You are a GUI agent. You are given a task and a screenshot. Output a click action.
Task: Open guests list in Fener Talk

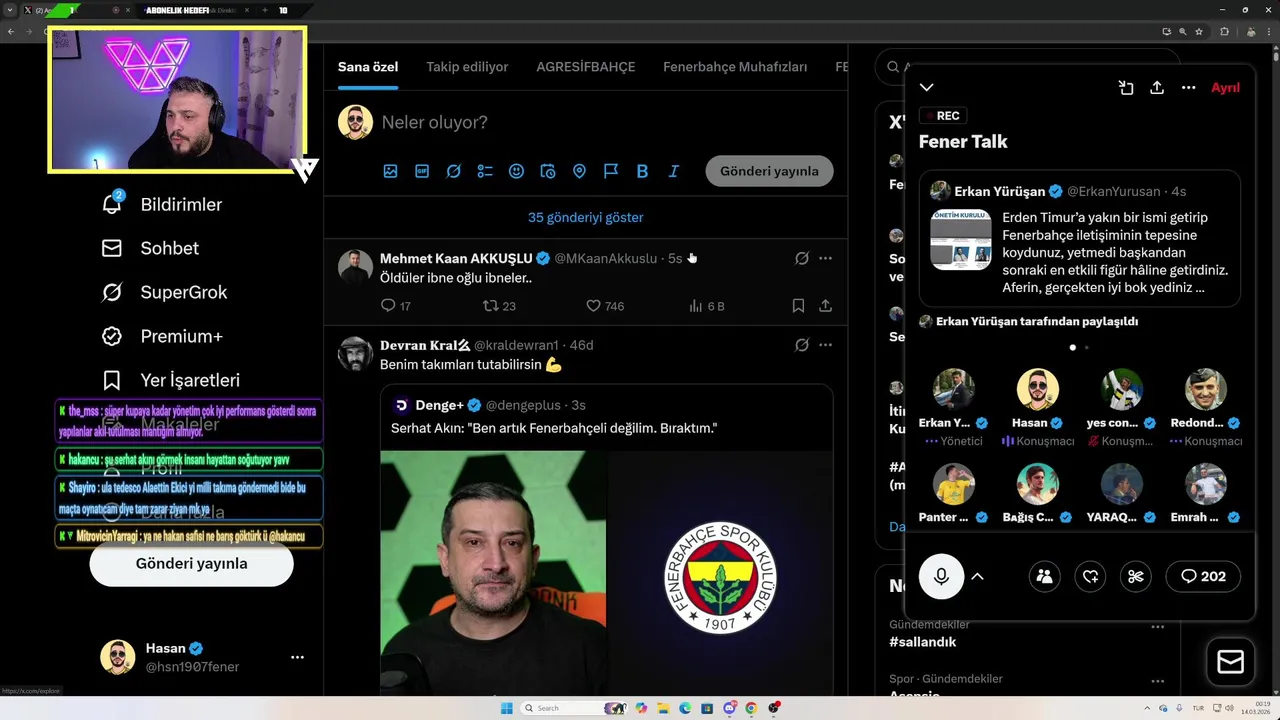(x=1044, y=576)
